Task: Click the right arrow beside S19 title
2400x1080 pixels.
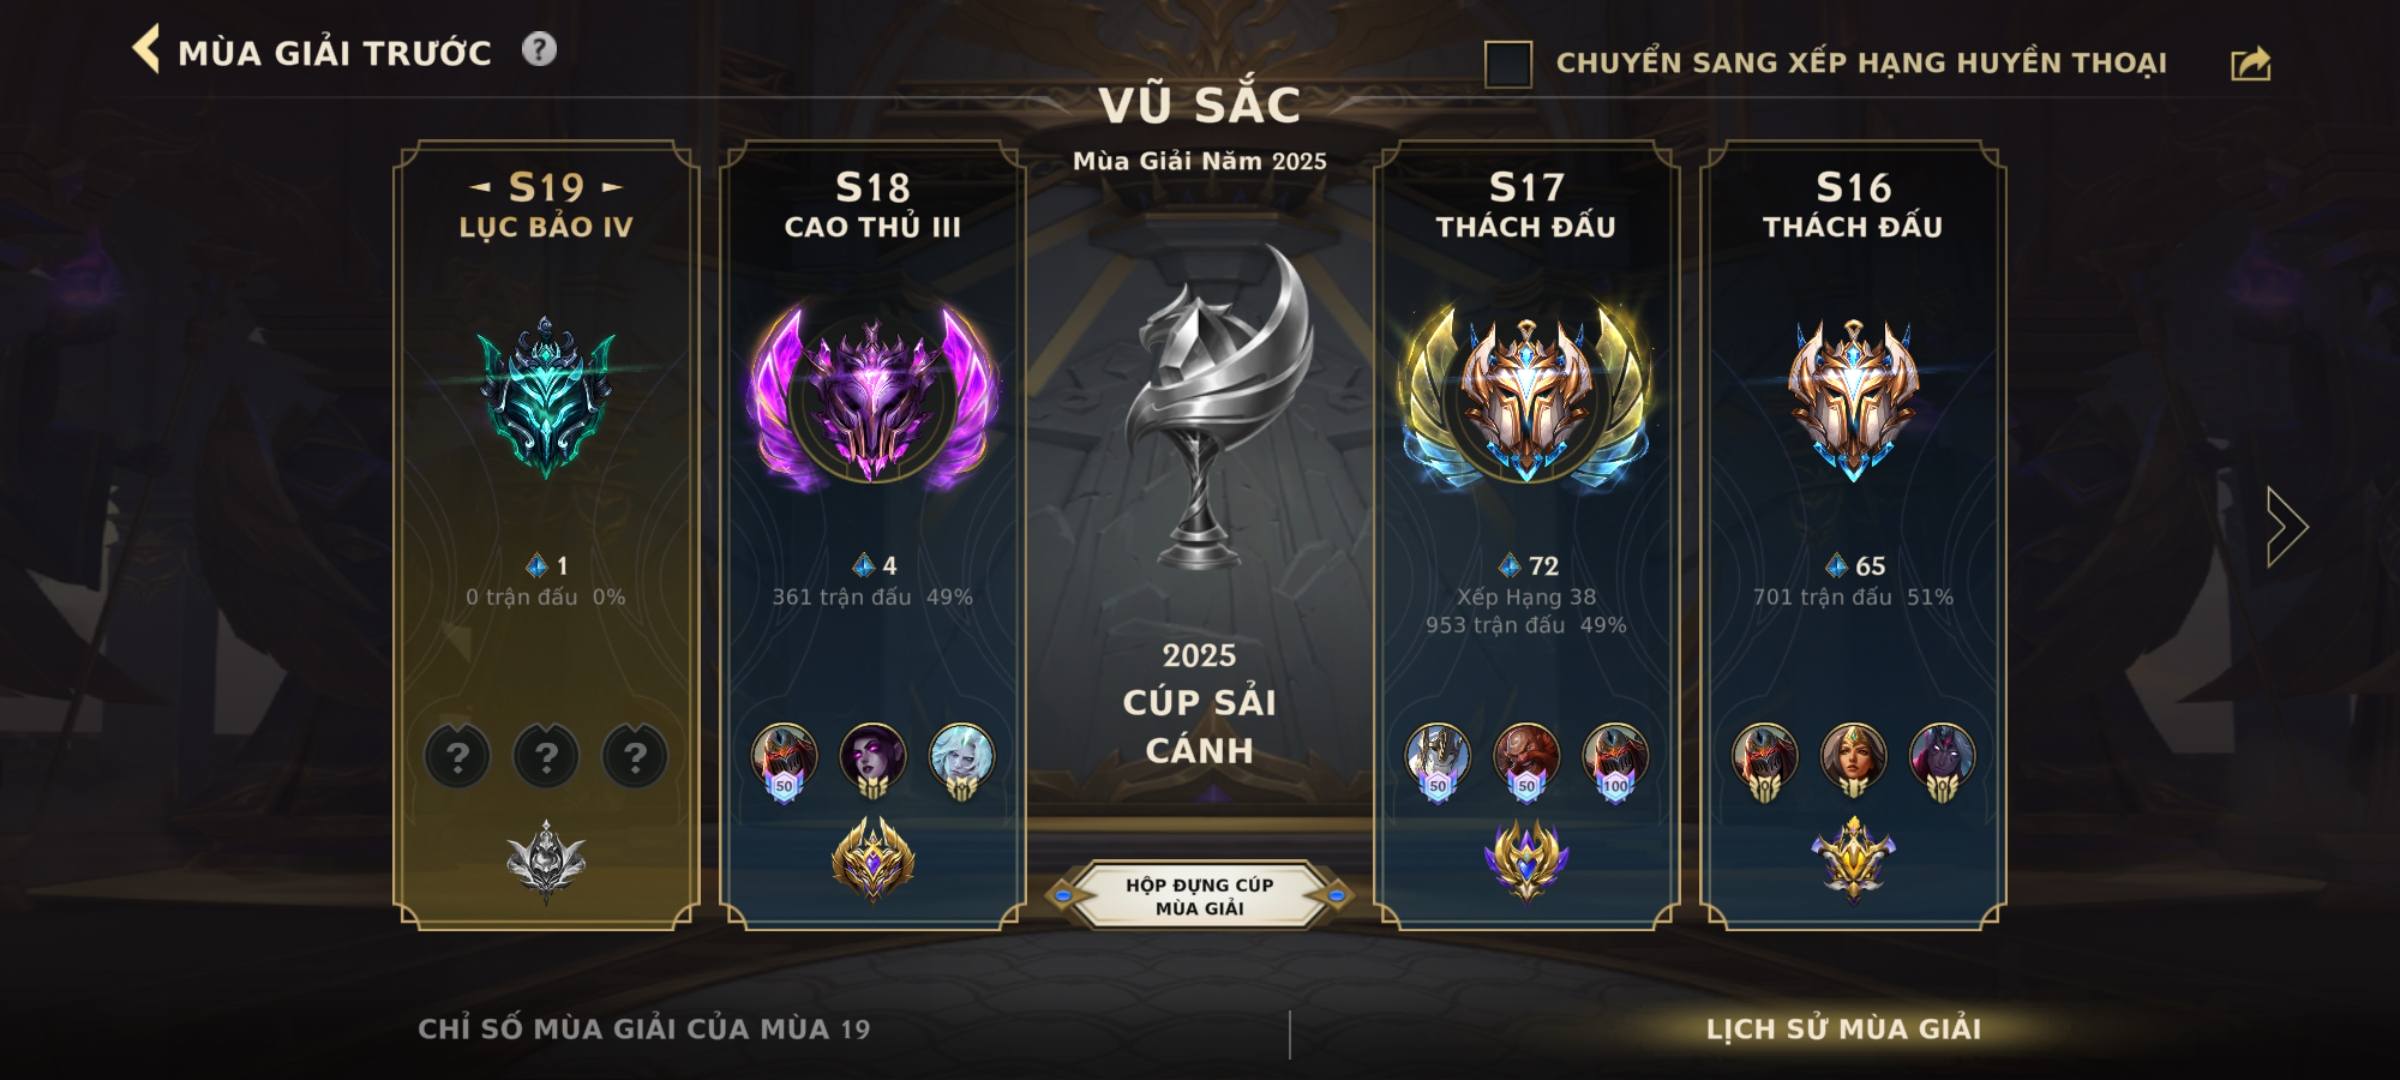Action: click(x=613, y=187)
